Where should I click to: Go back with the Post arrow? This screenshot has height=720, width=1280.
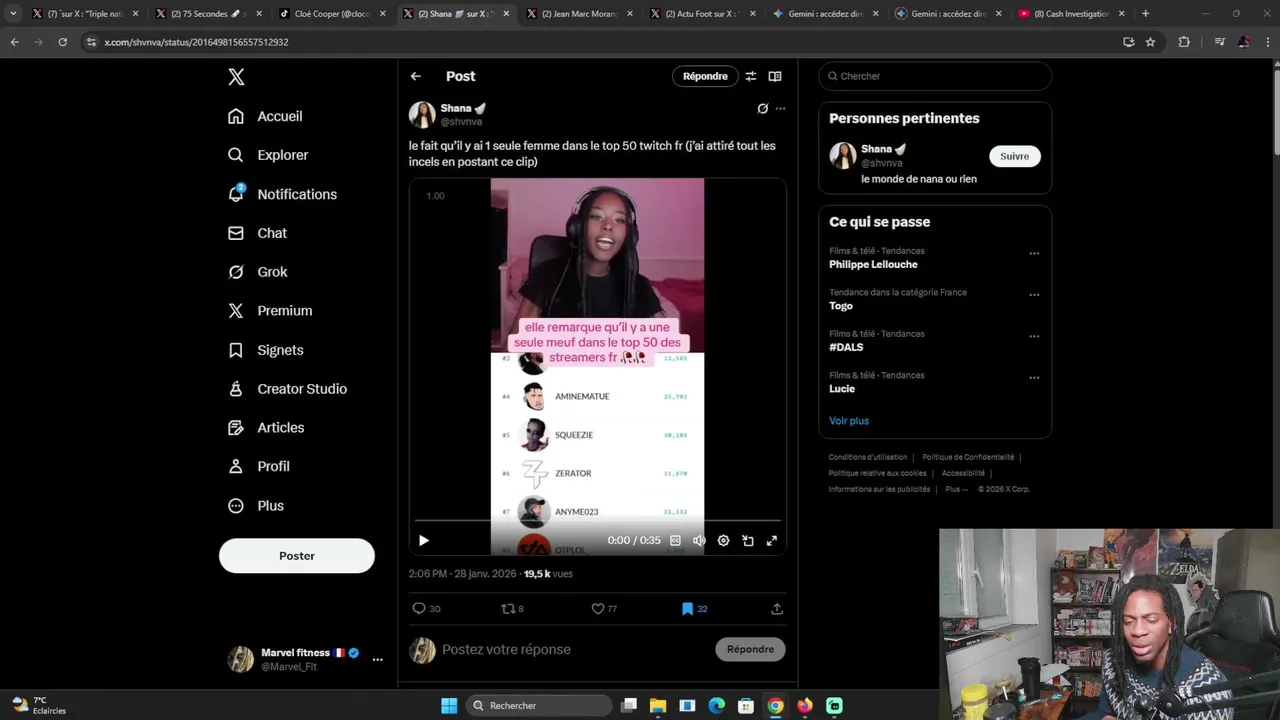point(416,76)
